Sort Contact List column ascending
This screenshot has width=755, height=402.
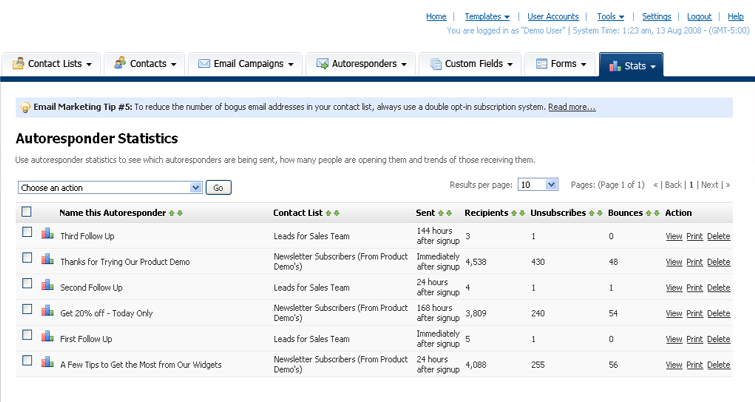pyautogui.click(x=328, y=213)
